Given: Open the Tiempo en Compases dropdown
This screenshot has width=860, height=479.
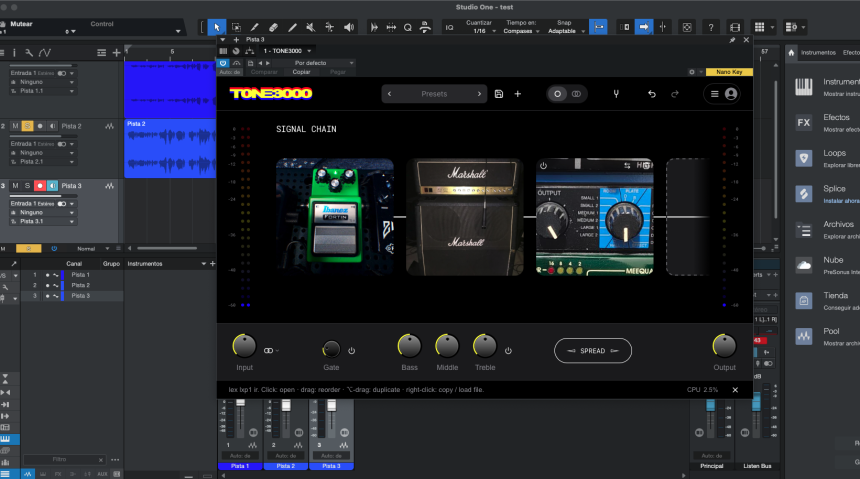Looking at the screenshot, I should point(521,31).
